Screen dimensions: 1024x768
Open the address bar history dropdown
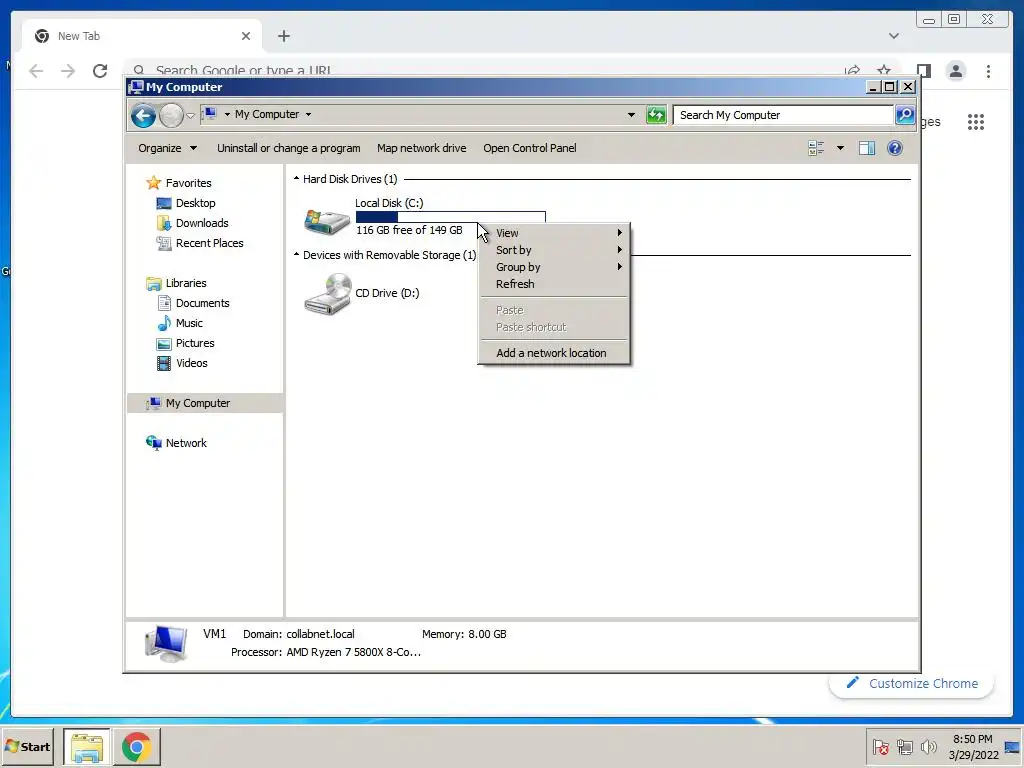(x=631, y=115)
